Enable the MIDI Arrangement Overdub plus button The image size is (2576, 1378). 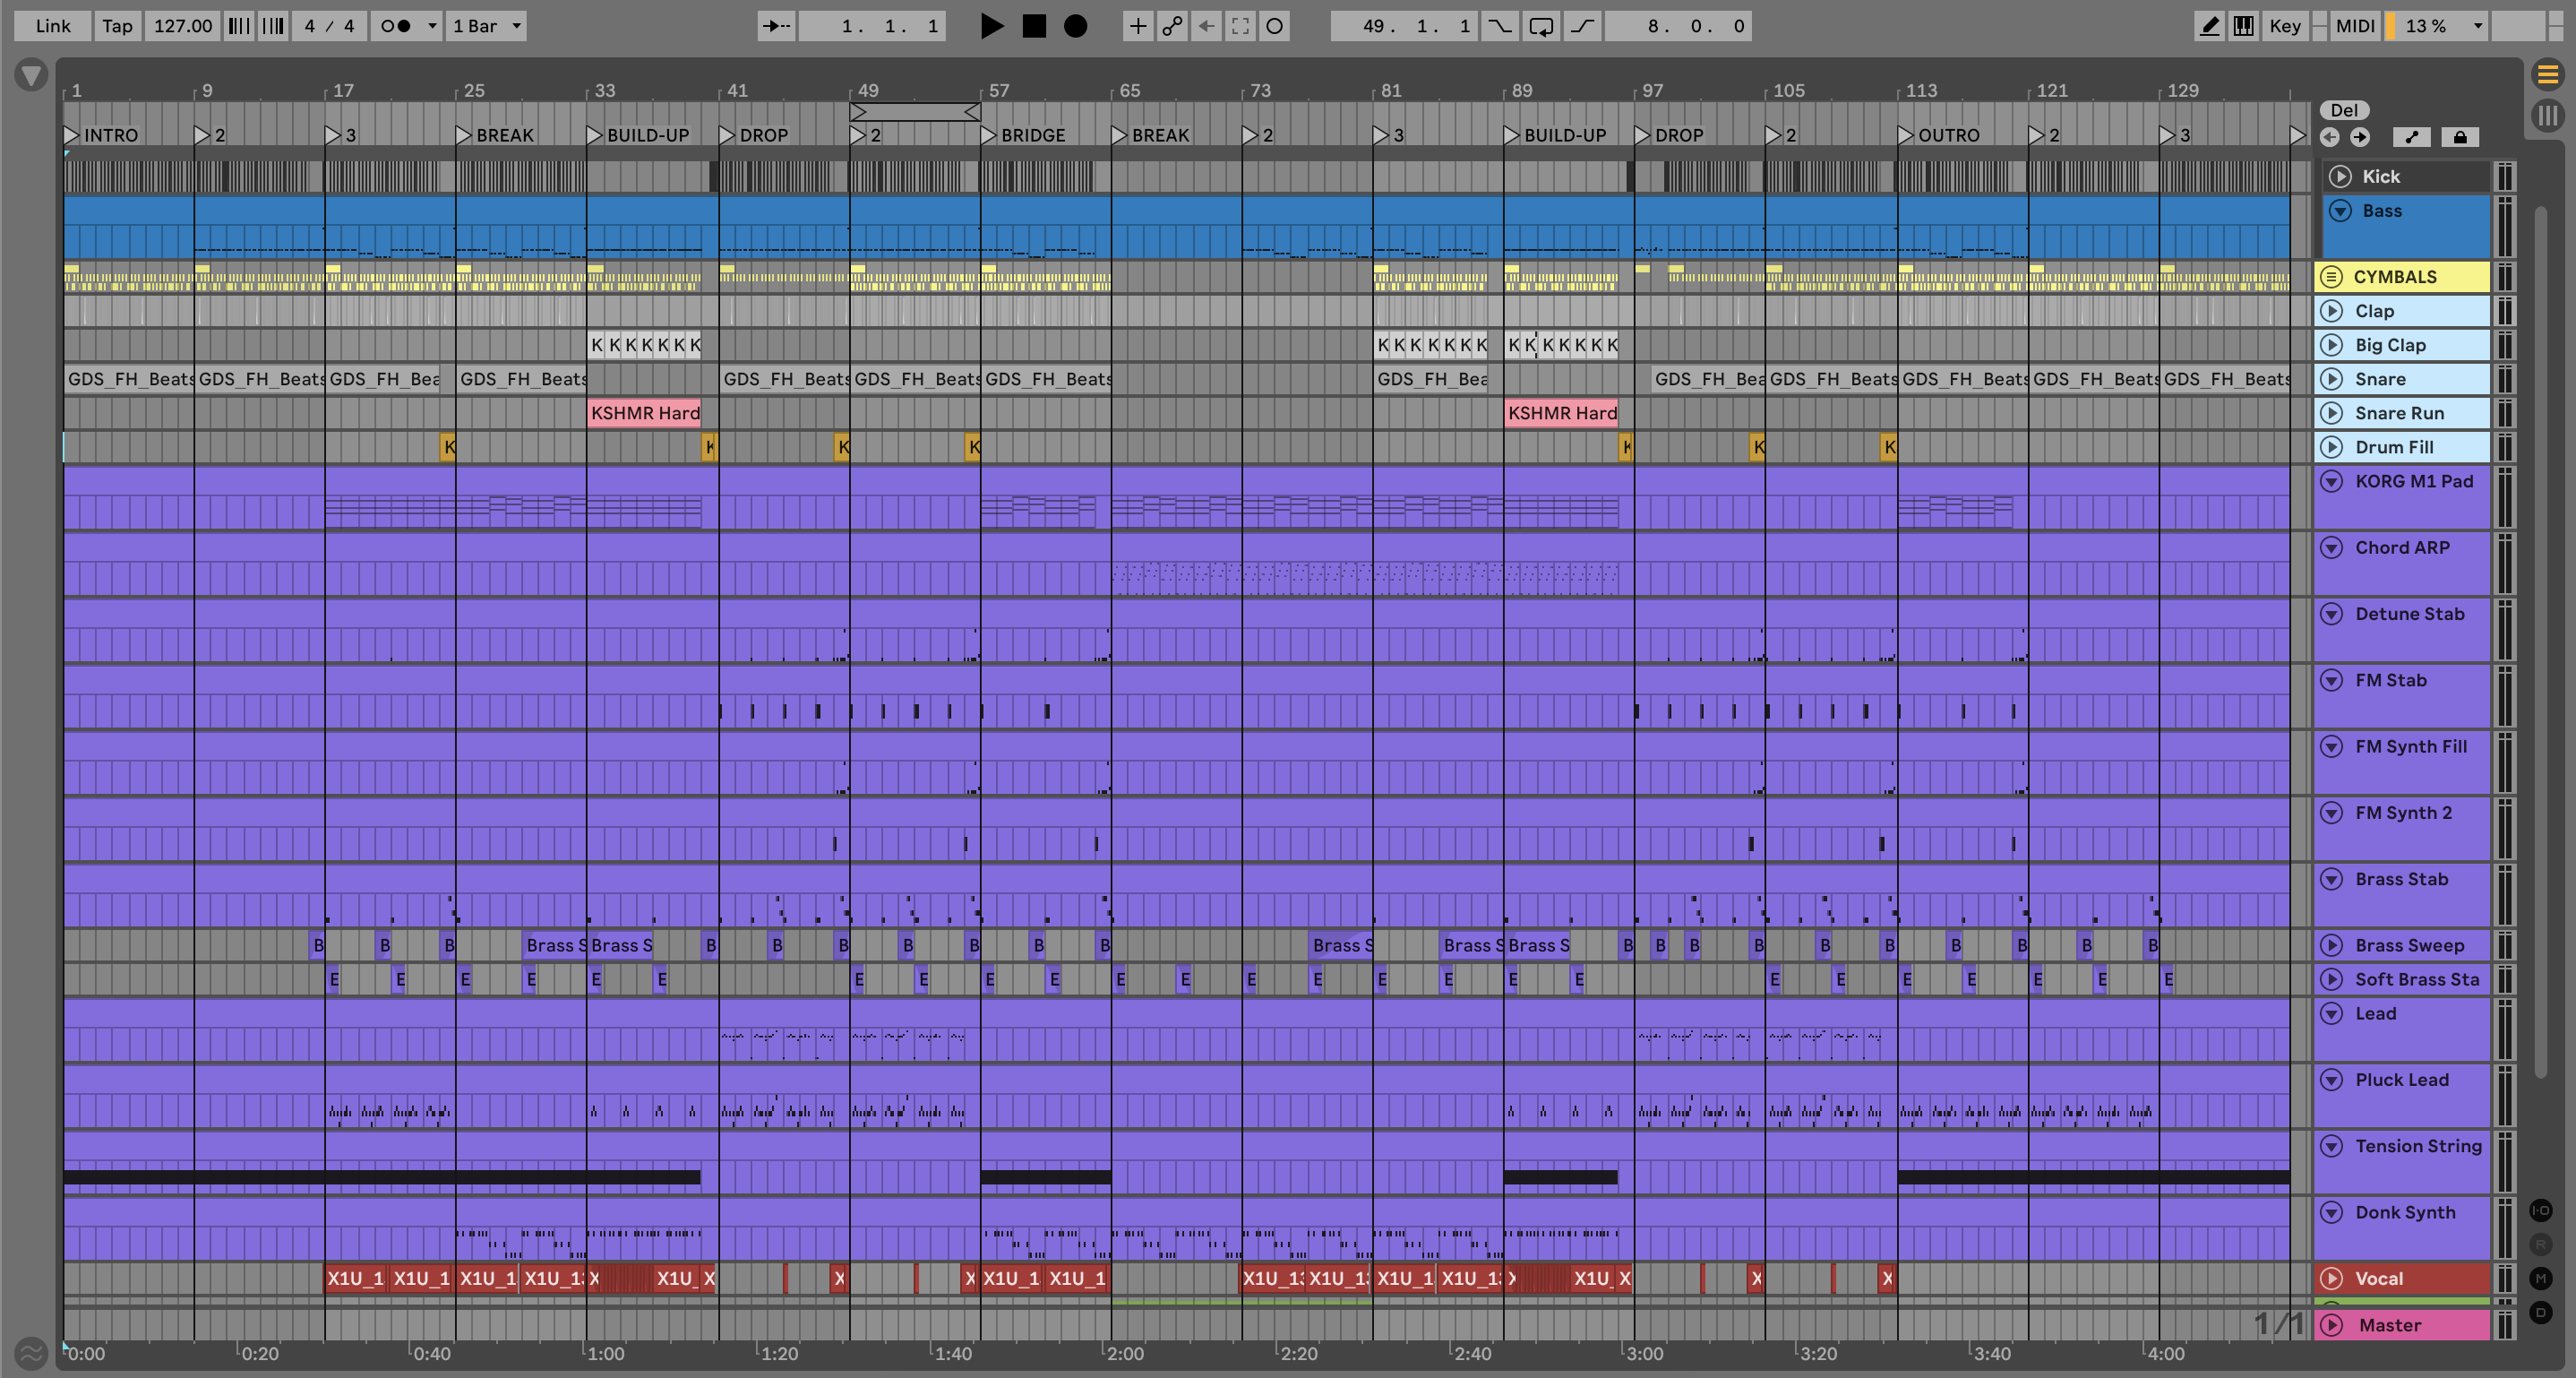click(1137, 26)
